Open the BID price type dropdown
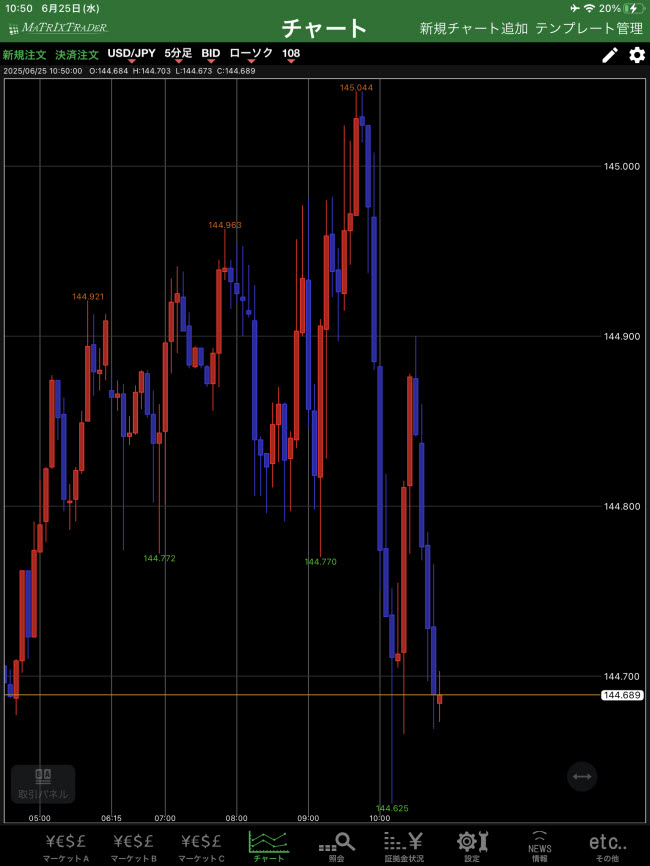This screenshot has width=650, height=866. 210,55
